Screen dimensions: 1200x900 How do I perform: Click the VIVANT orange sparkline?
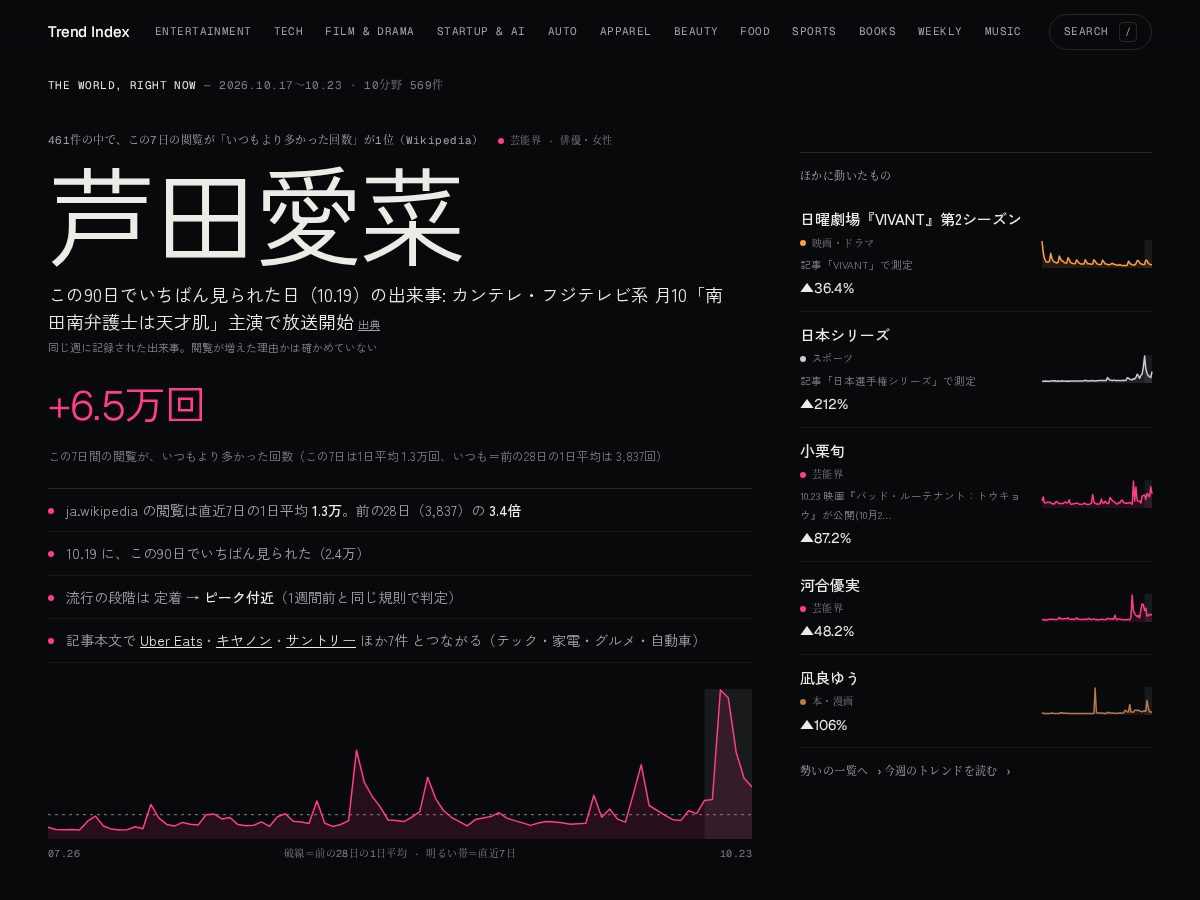click(1097, 254)
